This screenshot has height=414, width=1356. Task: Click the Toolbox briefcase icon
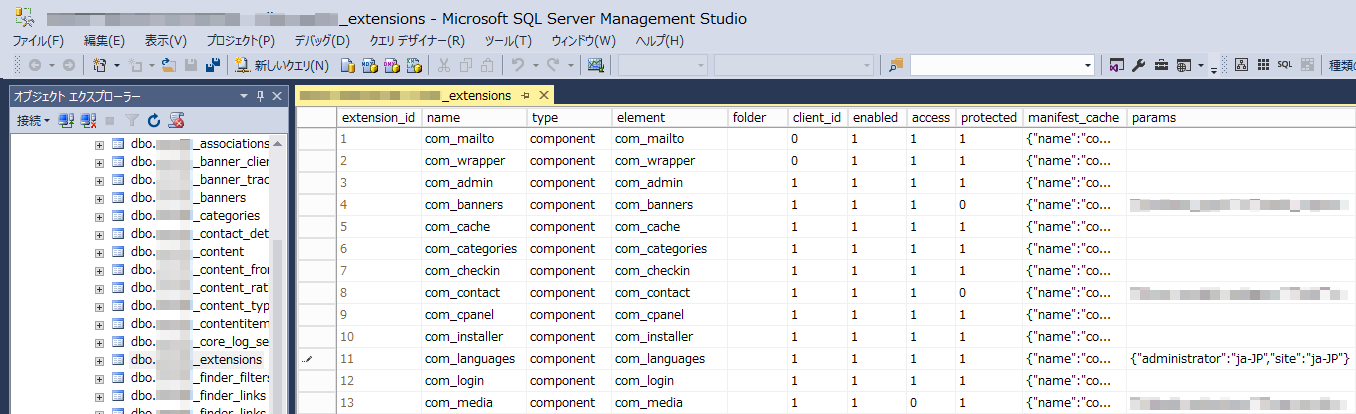1161,65
